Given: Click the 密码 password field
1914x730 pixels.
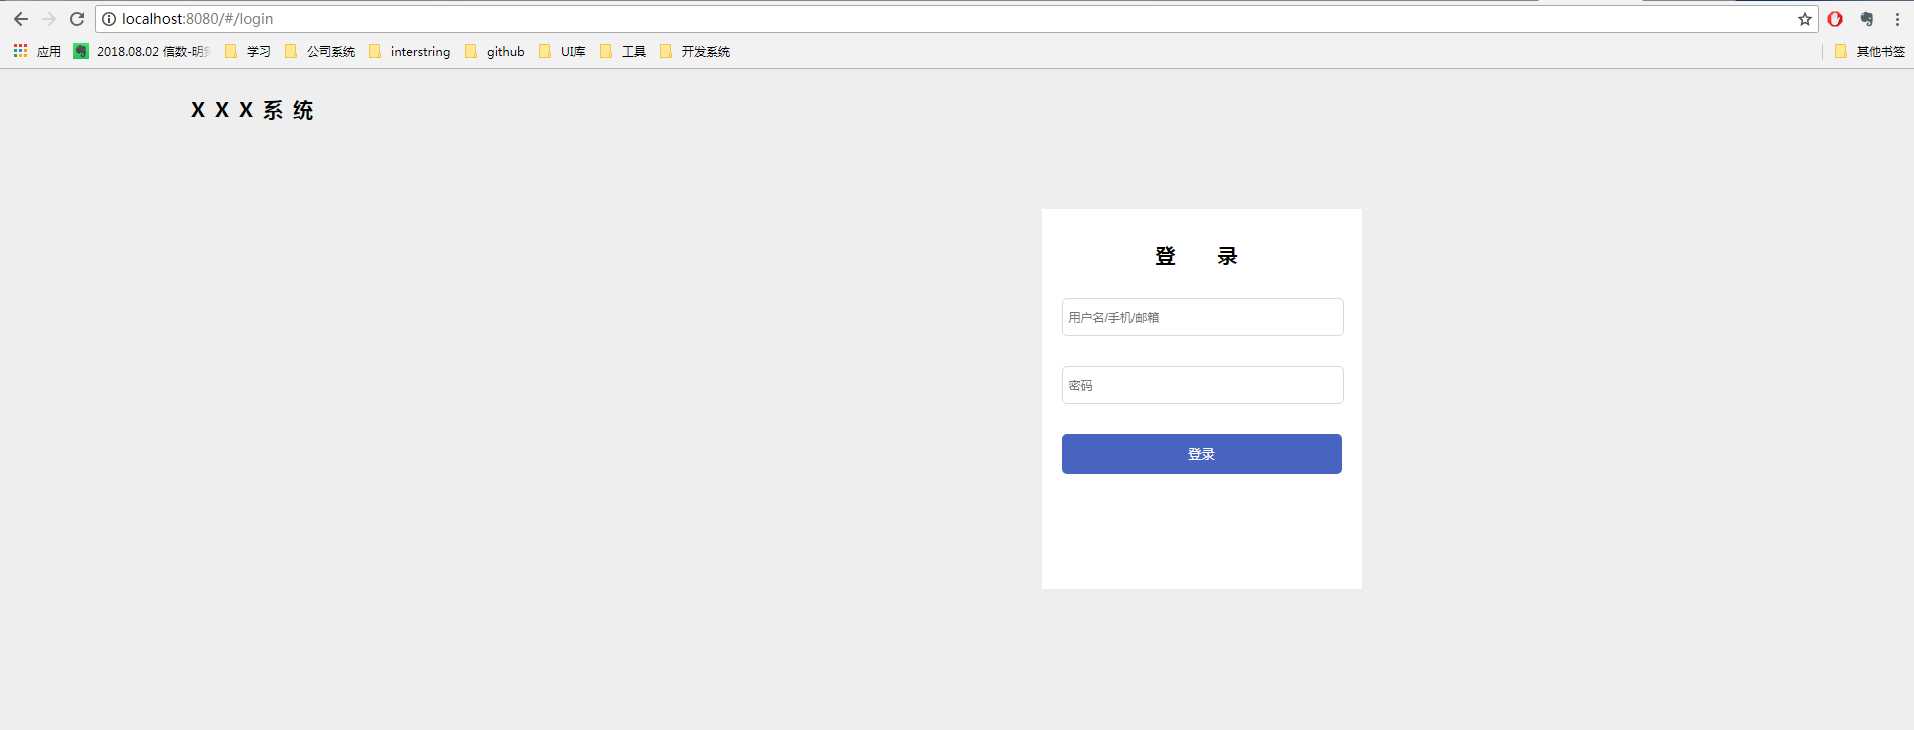Looking at the screenshot, I should click(x=1202, y=385).
